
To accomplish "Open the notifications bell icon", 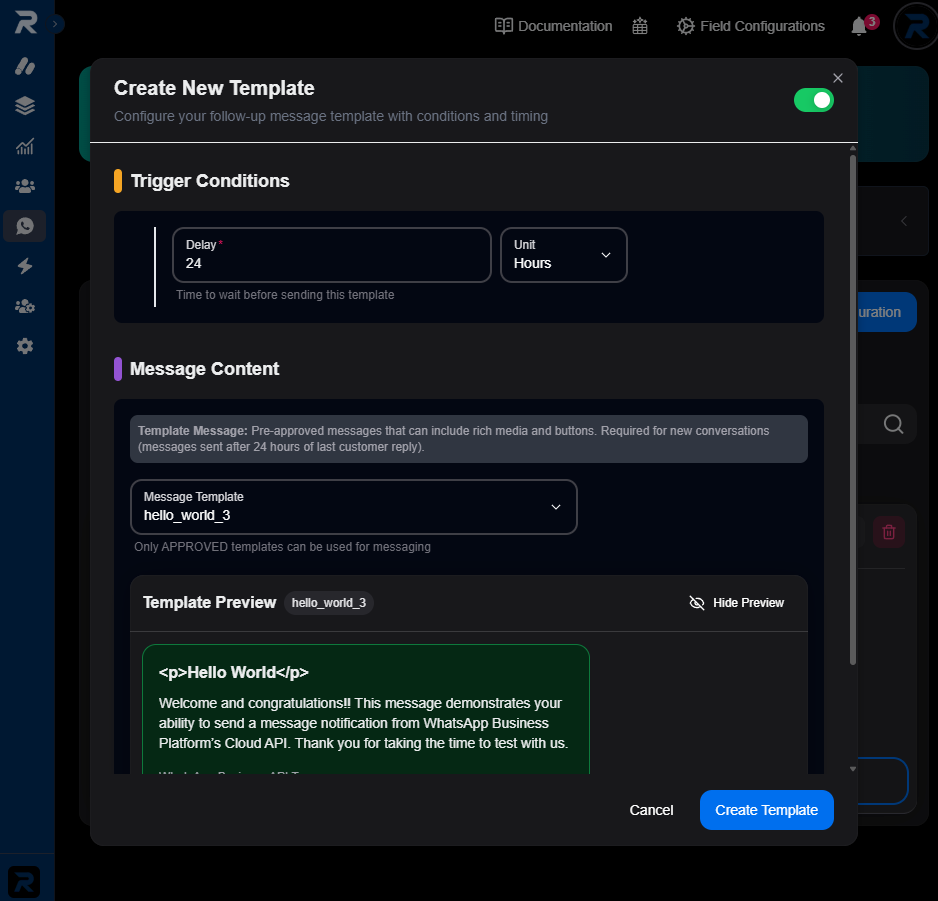I will (859, 26).
